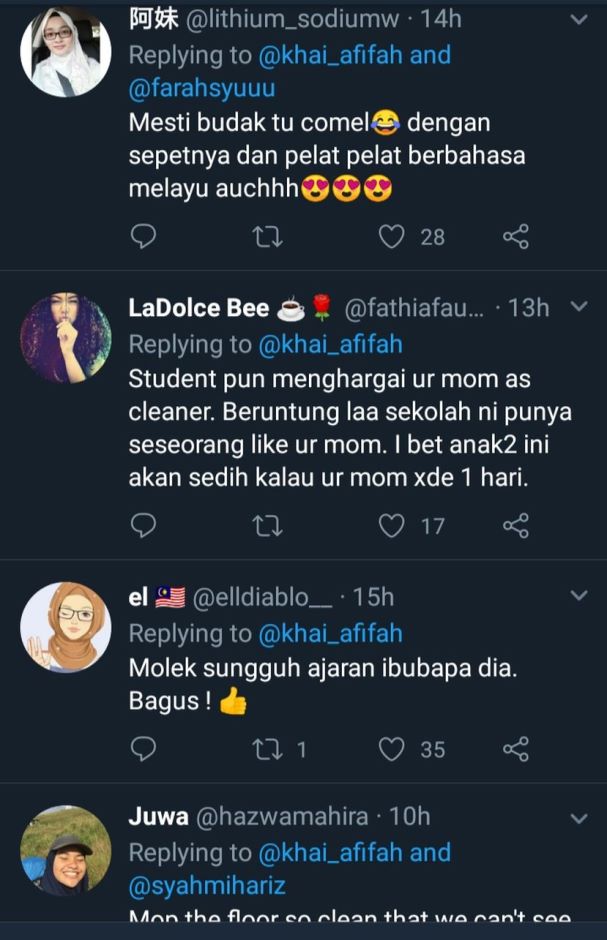
Task: Like el's tweet with 35 likes
Action: (x=393, y=749)
